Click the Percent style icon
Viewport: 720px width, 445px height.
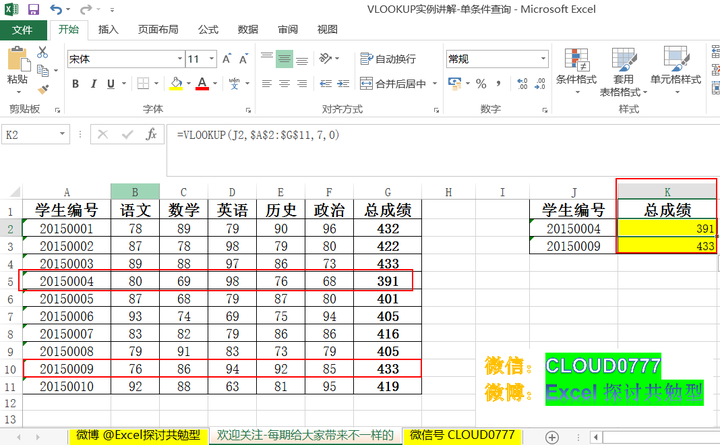coord(481,84)
